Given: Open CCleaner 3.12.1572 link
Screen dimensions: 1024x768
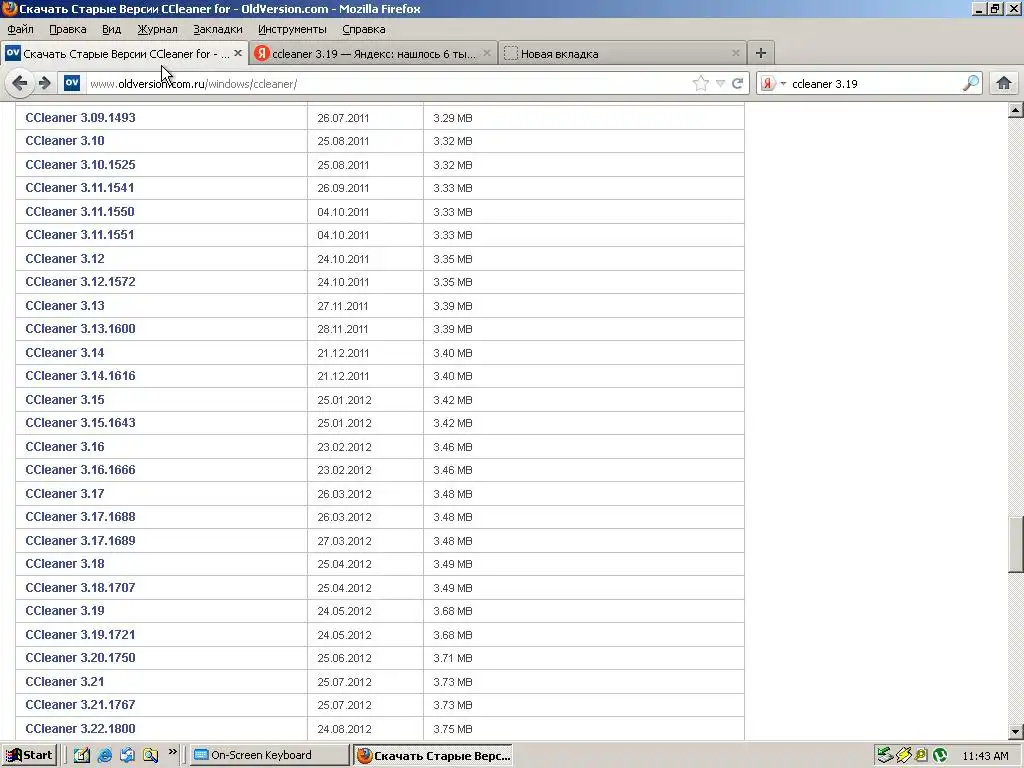Looking at the screenshot, I should click(80, 281).
